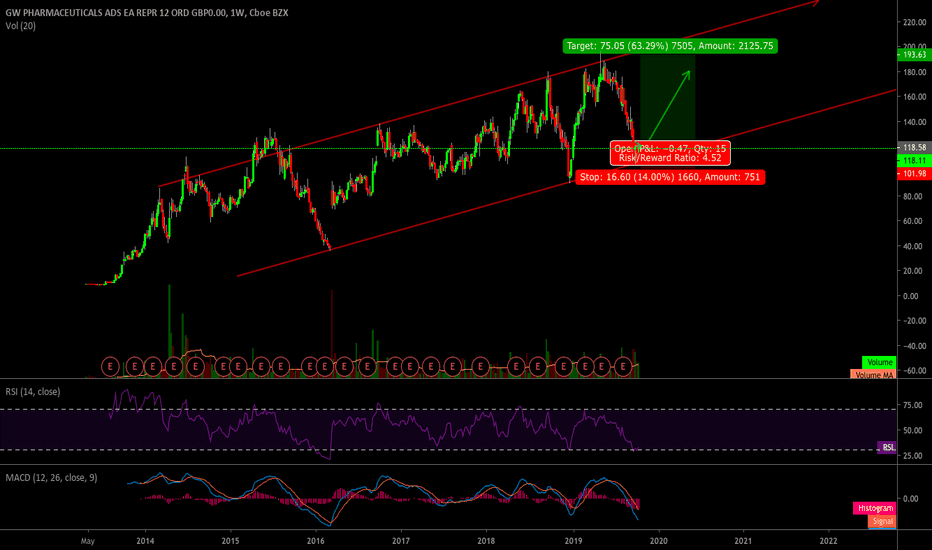Select the green projection arrow drawing

click(x=669, y=105)
